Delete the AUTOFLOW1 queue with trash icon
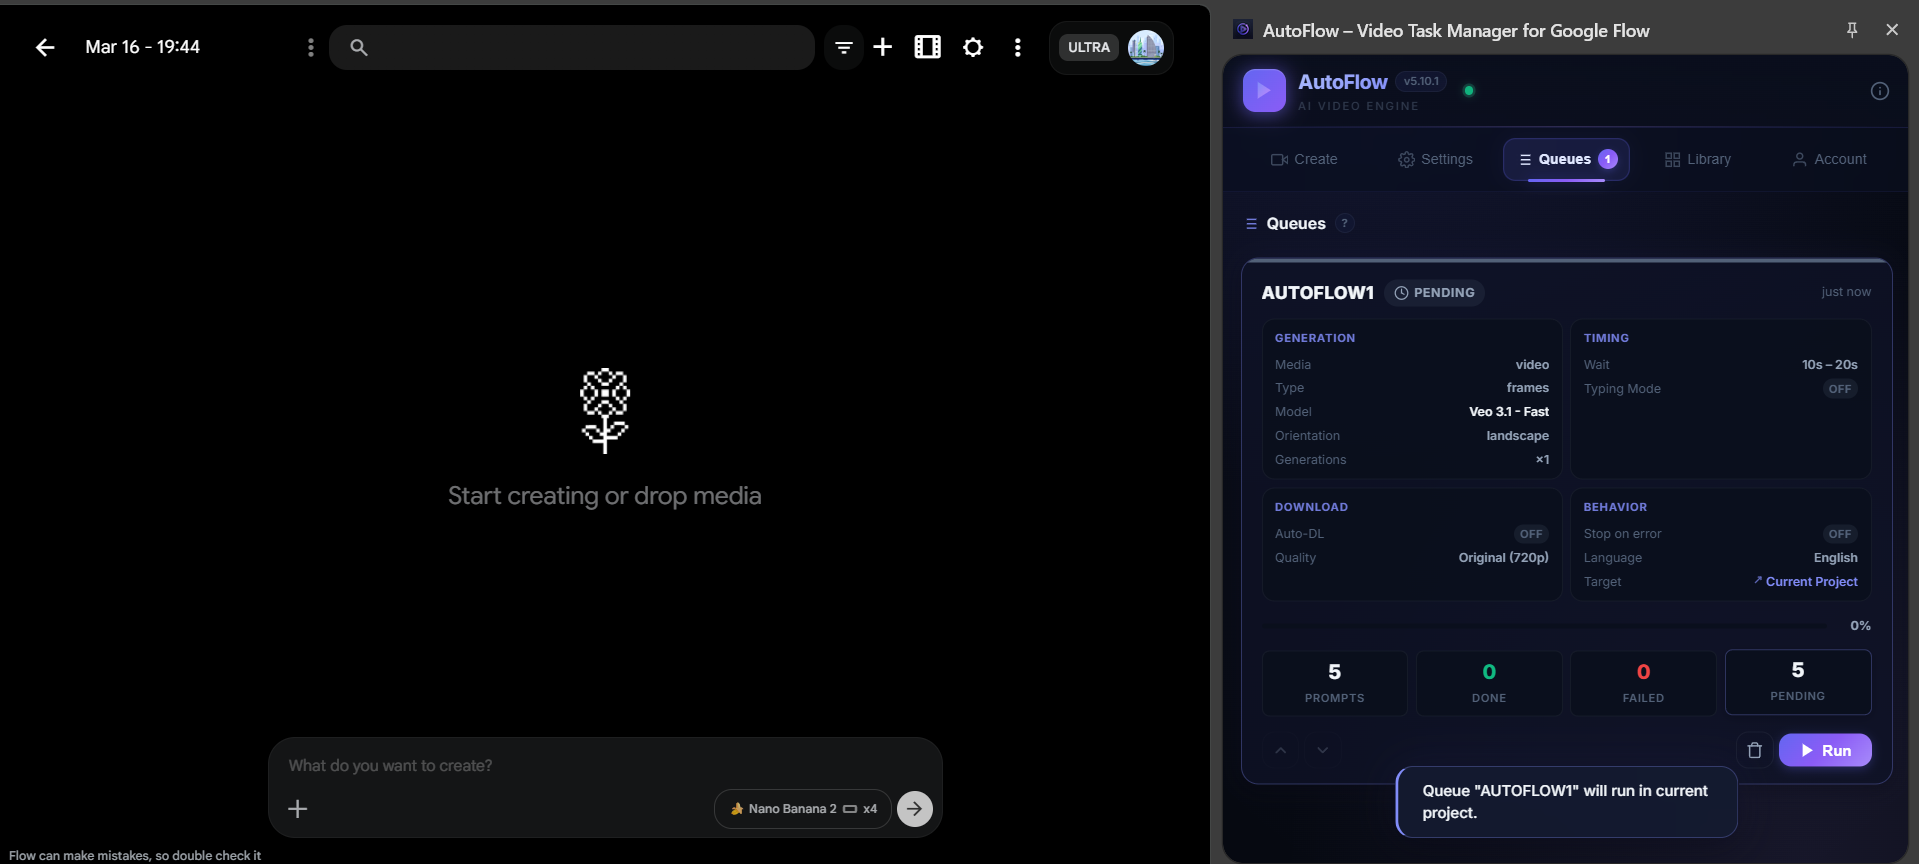Screen dimensions: 1919x864 1754,750
